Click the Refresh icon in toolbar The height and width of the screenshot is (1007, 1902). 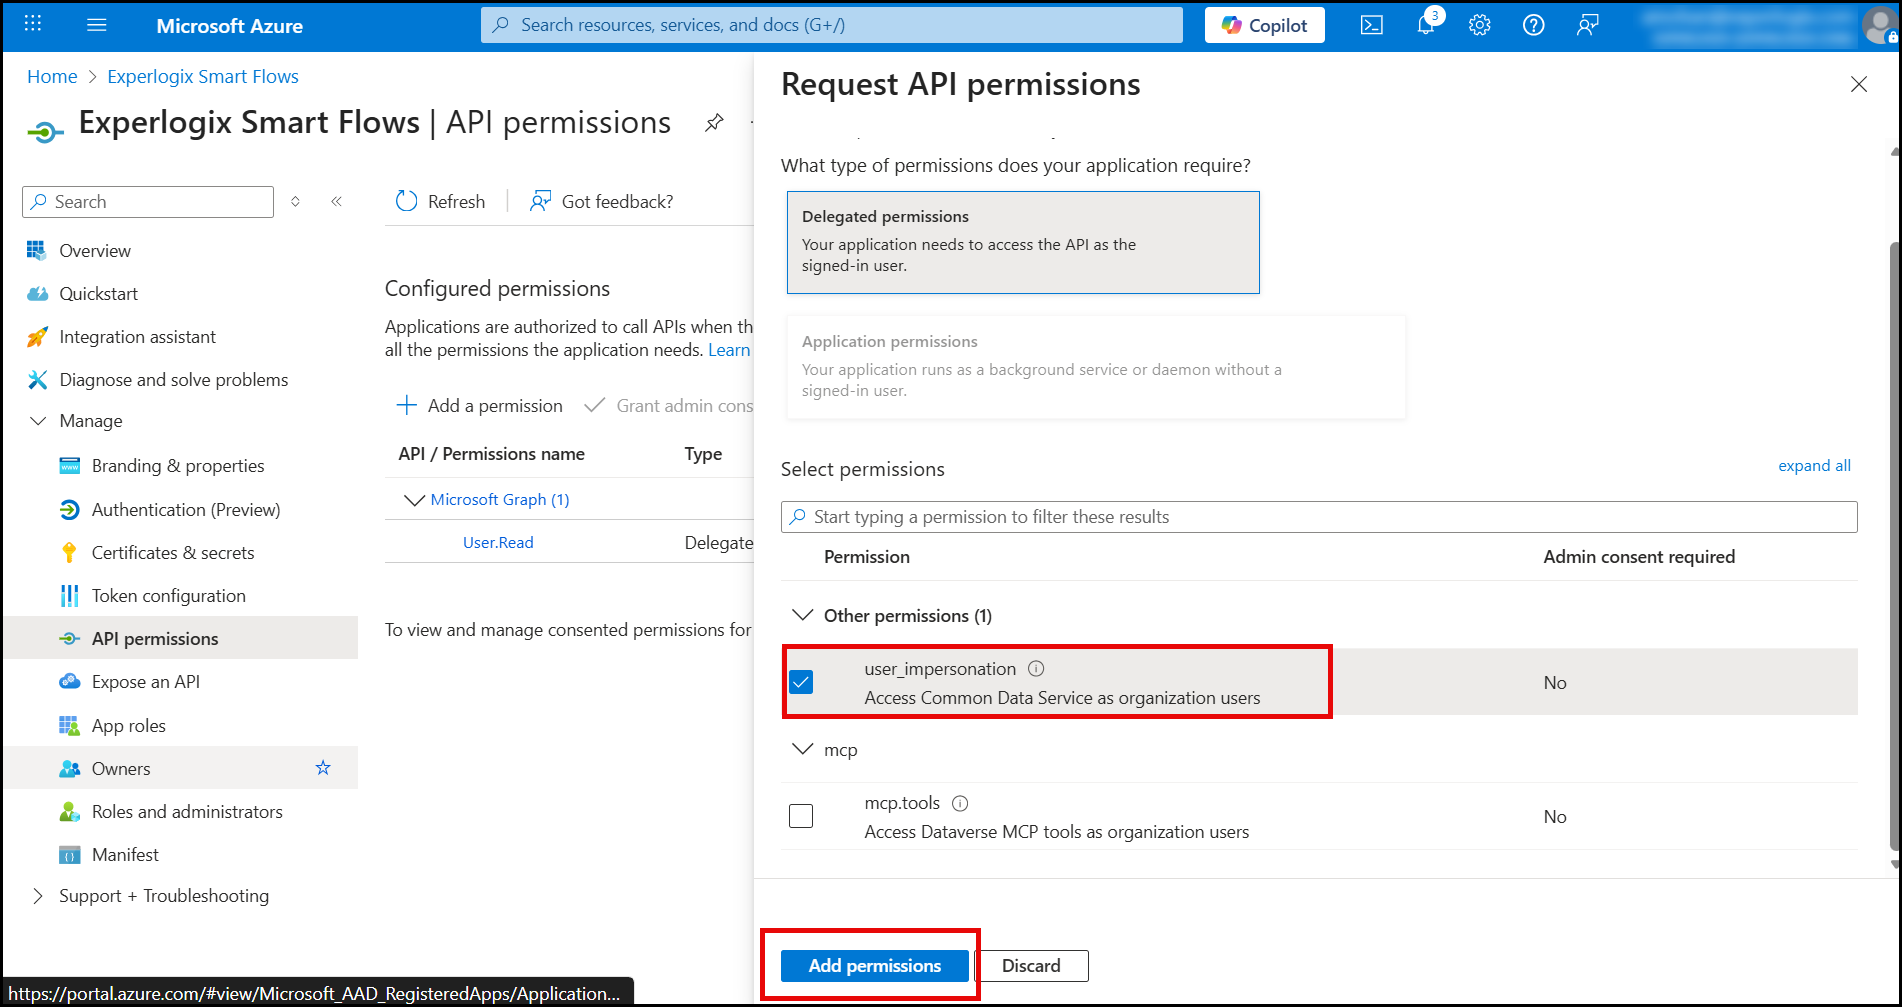click(406, 201)
